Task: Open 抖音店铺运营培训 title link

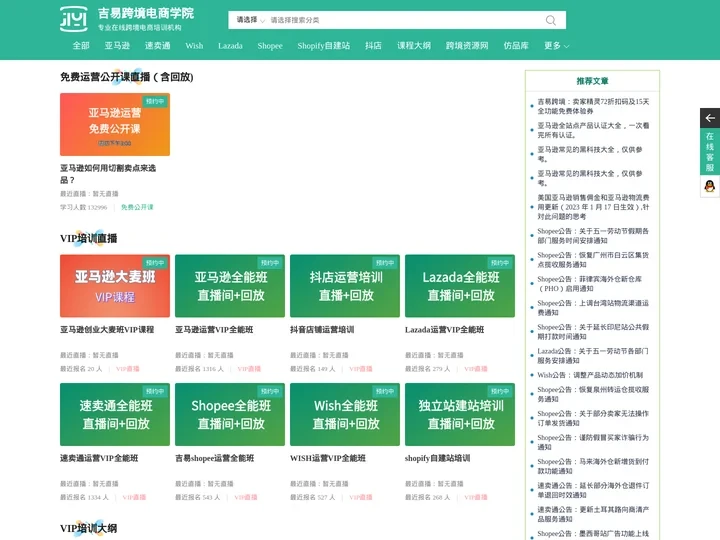Action: (322, 330)
